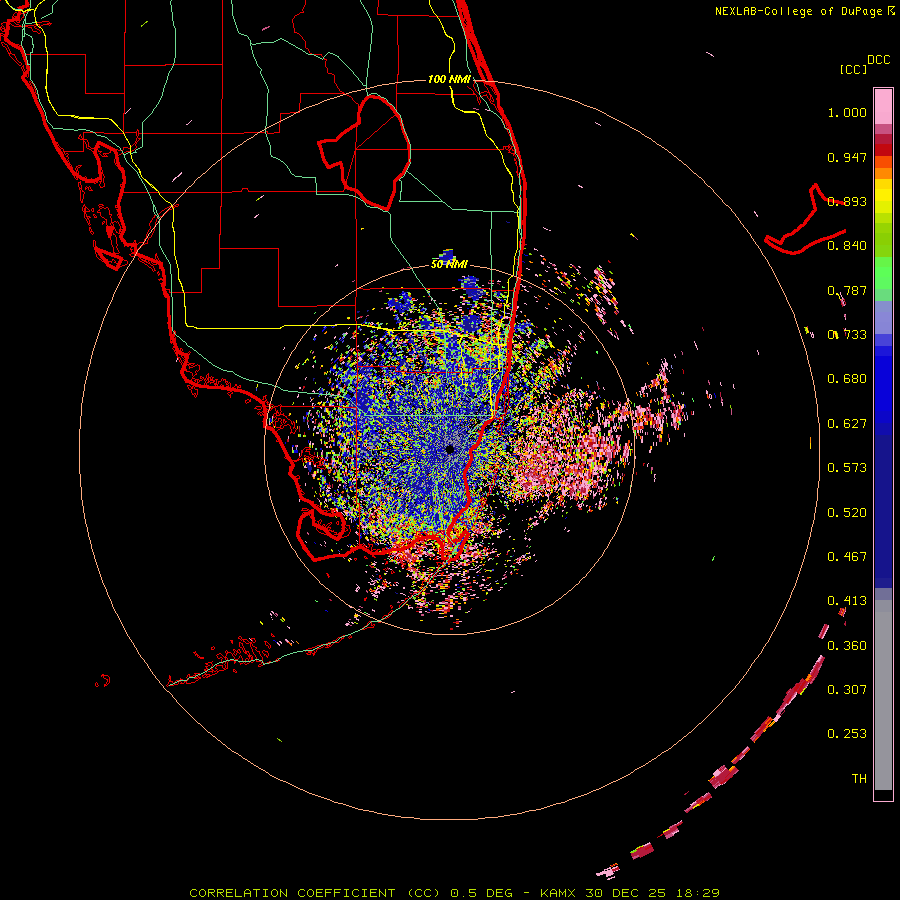The width and height of the screenshot is (900, 900).
Task: Select the 0.627 scale value
Action: [847, 424]
